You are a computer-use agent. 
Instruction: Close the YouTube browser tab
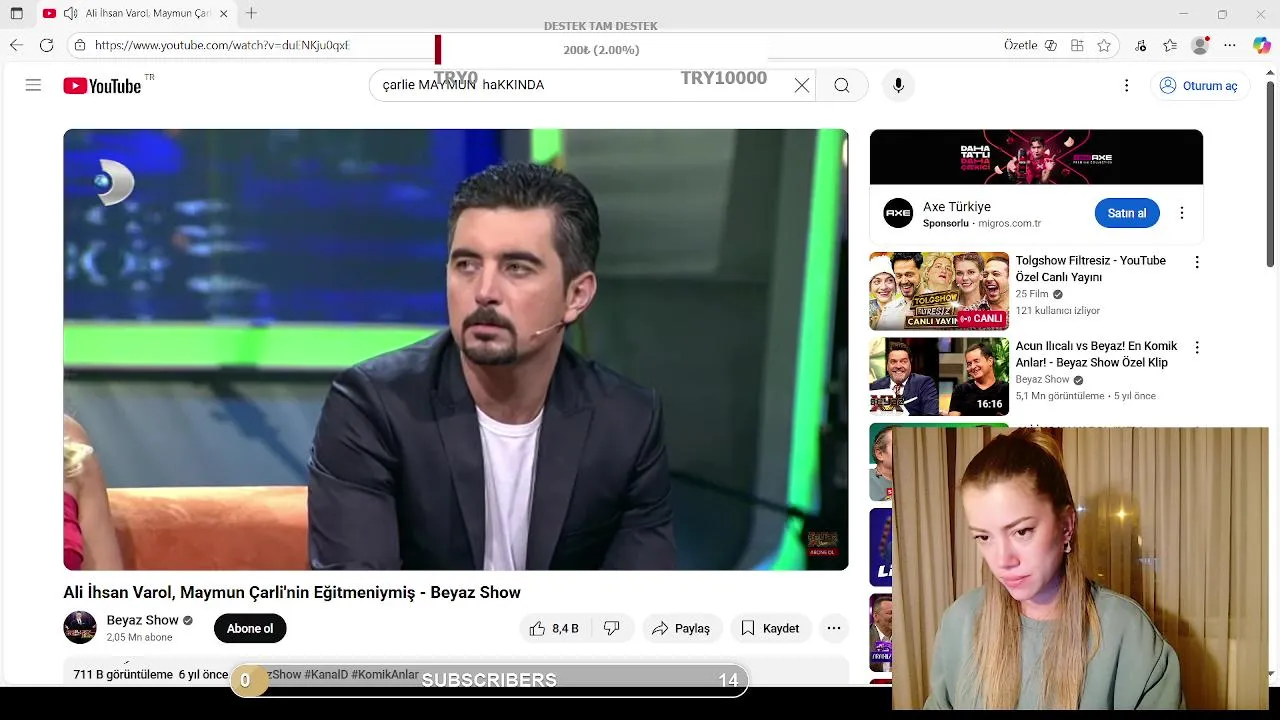click(223, 13)
